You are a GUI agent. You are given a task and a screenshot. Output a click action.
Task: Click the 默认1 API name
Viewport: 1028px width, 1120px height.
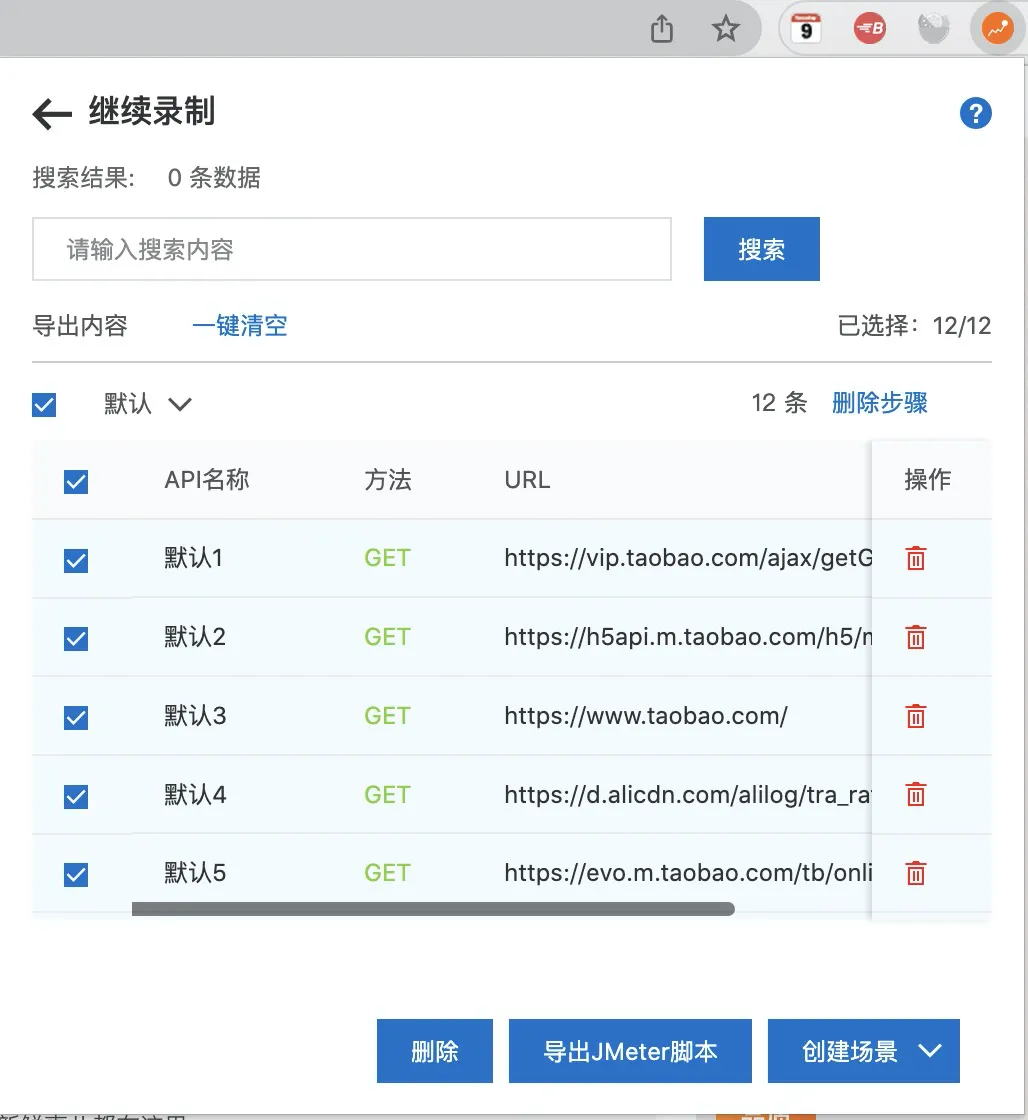(194, 558)
